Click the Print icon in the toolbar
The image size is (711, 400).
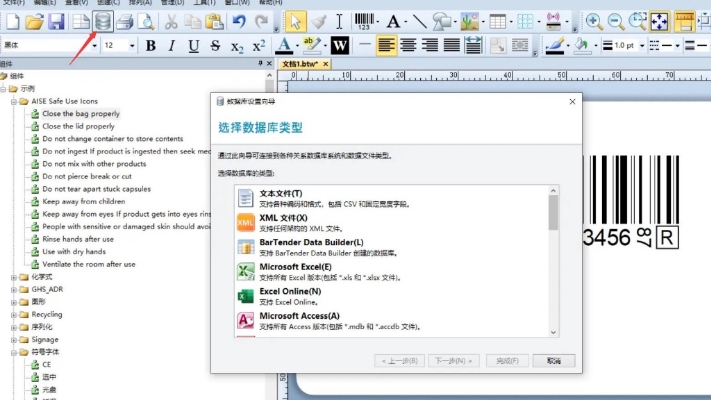point(124,21)
